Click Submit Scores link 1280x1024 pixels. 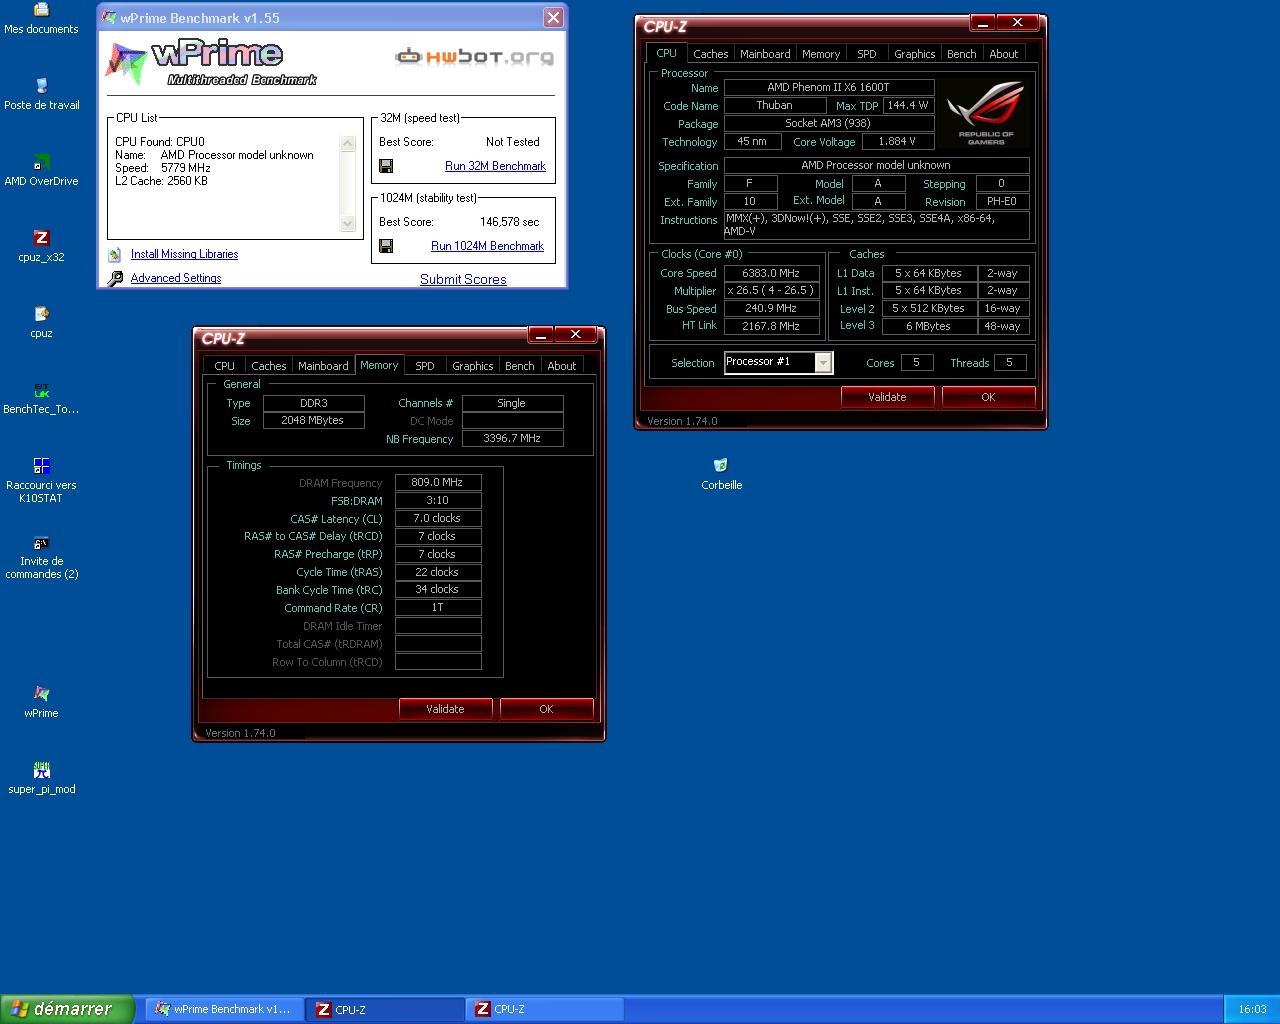point(463,279)
